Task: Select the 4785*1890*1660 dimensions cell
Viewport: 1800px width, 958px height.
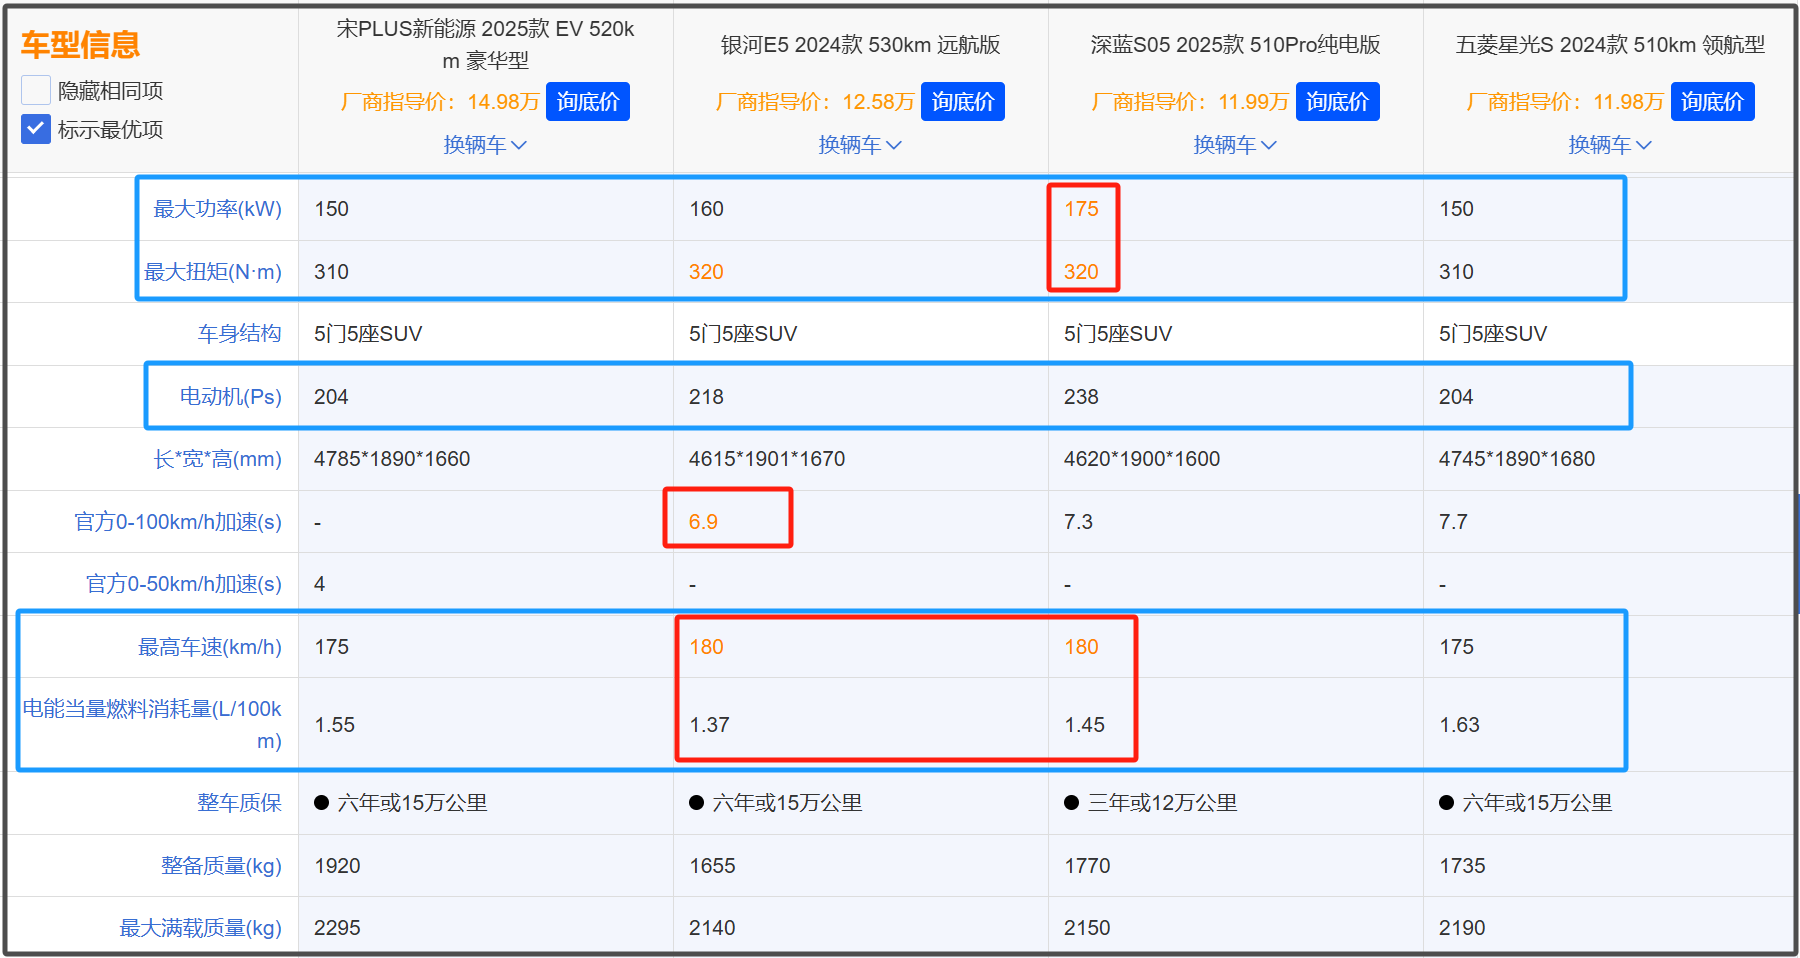Action: (x=392, y=459)
